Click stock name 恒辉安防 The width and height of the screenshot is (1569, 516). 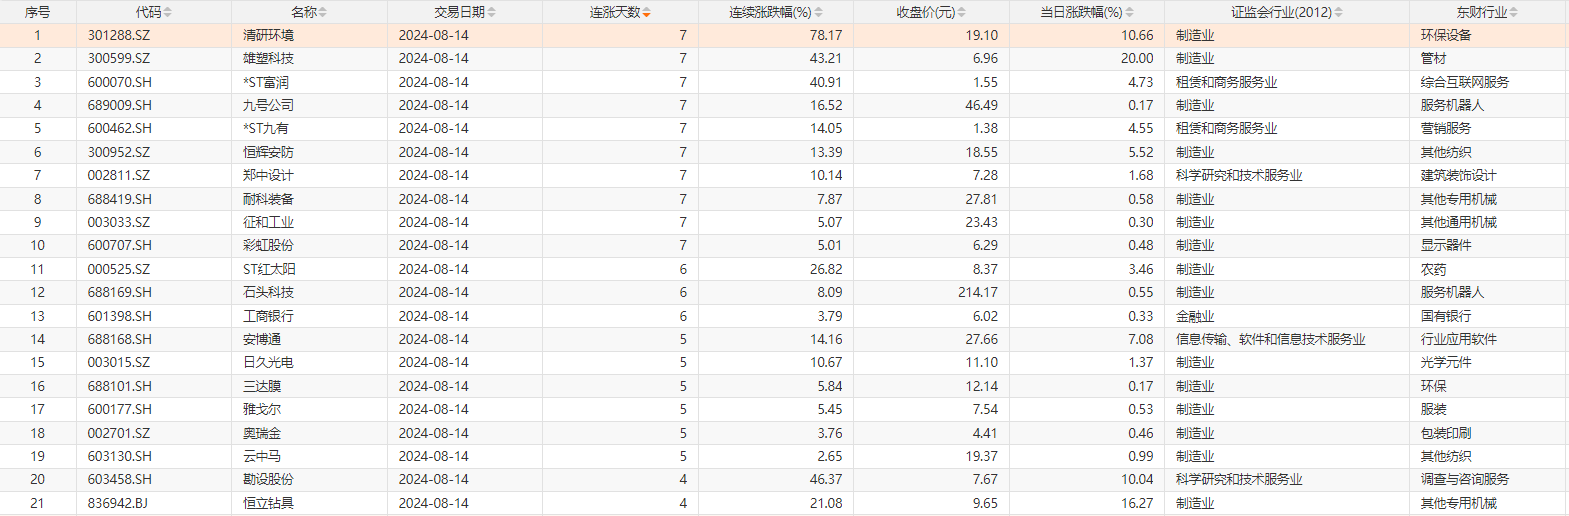tap(268, 152)
